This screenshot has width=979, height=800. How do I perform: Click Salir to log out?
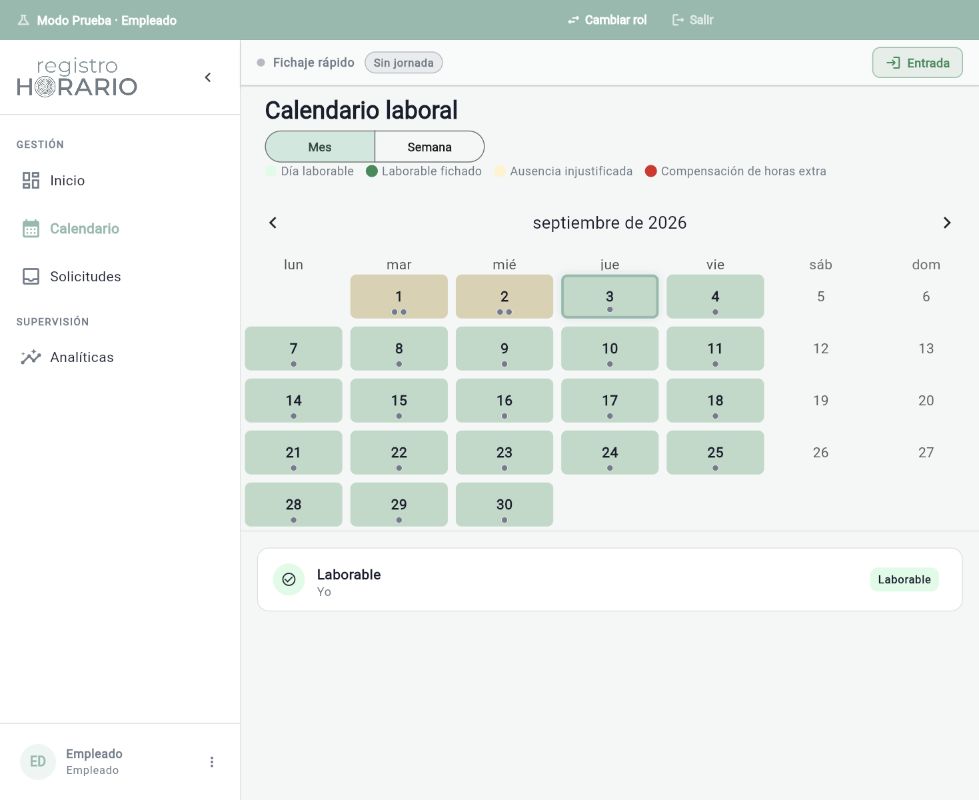click(692, 20)
